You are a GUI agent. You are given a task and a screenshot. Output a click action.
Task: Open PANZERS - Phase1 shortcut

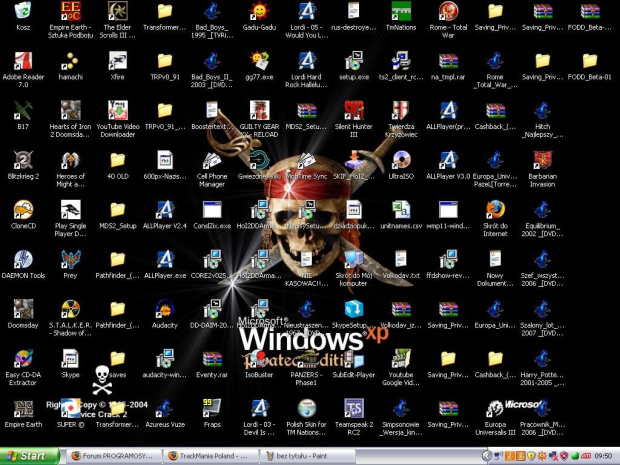pyautogui.click(x=306, y=359)
